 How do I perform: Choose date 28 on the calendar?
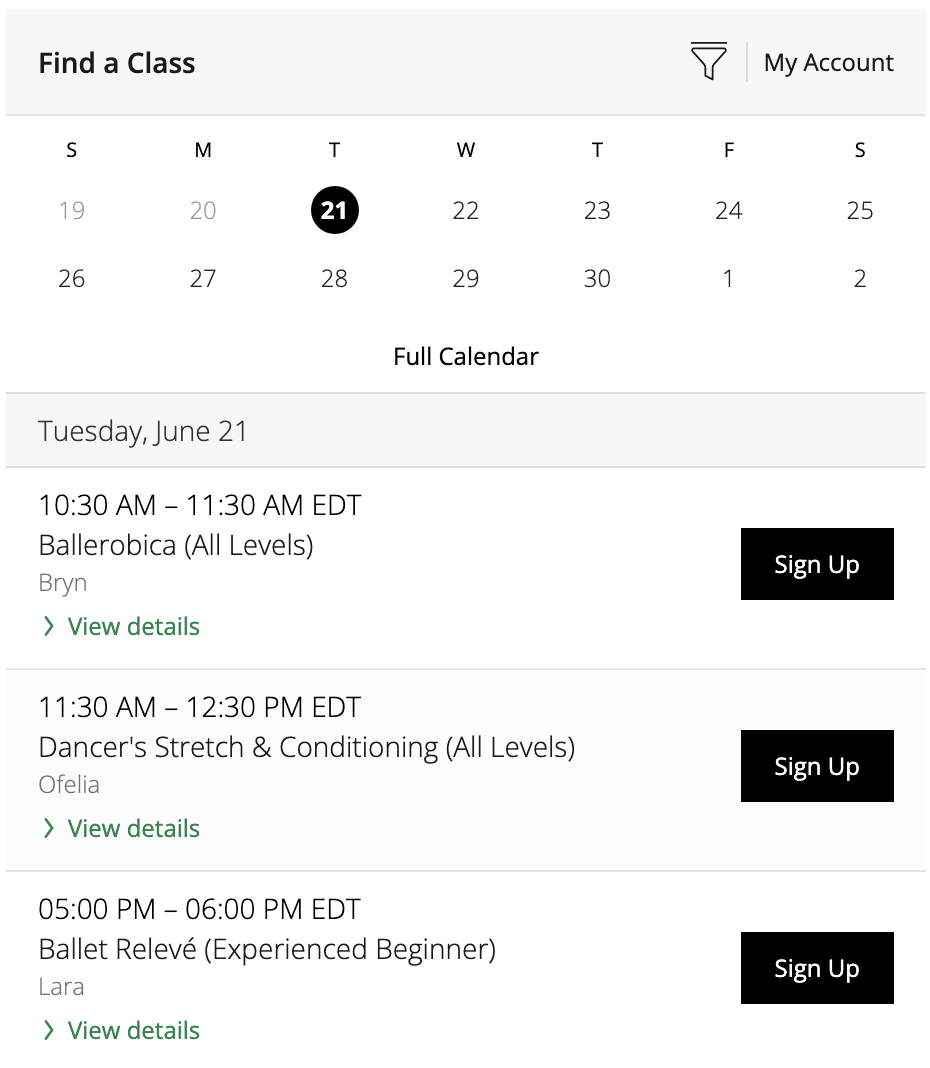coord(335,279)
